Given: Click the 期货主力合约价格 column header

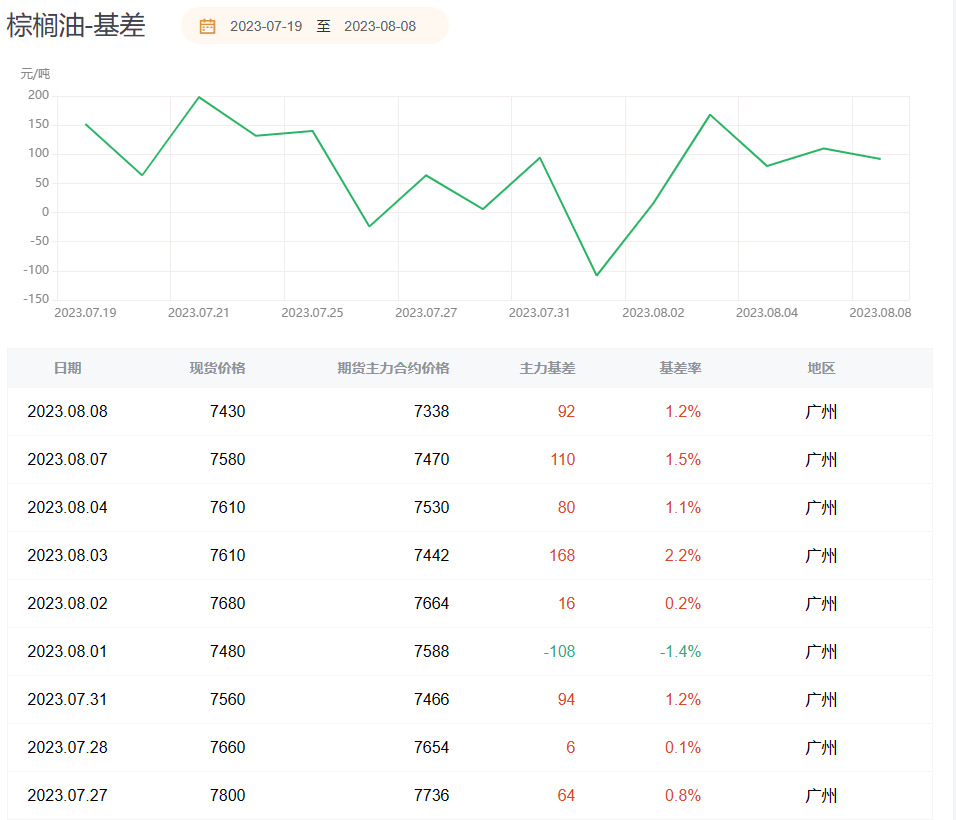Looking at the screenshot, I should 393,368.
